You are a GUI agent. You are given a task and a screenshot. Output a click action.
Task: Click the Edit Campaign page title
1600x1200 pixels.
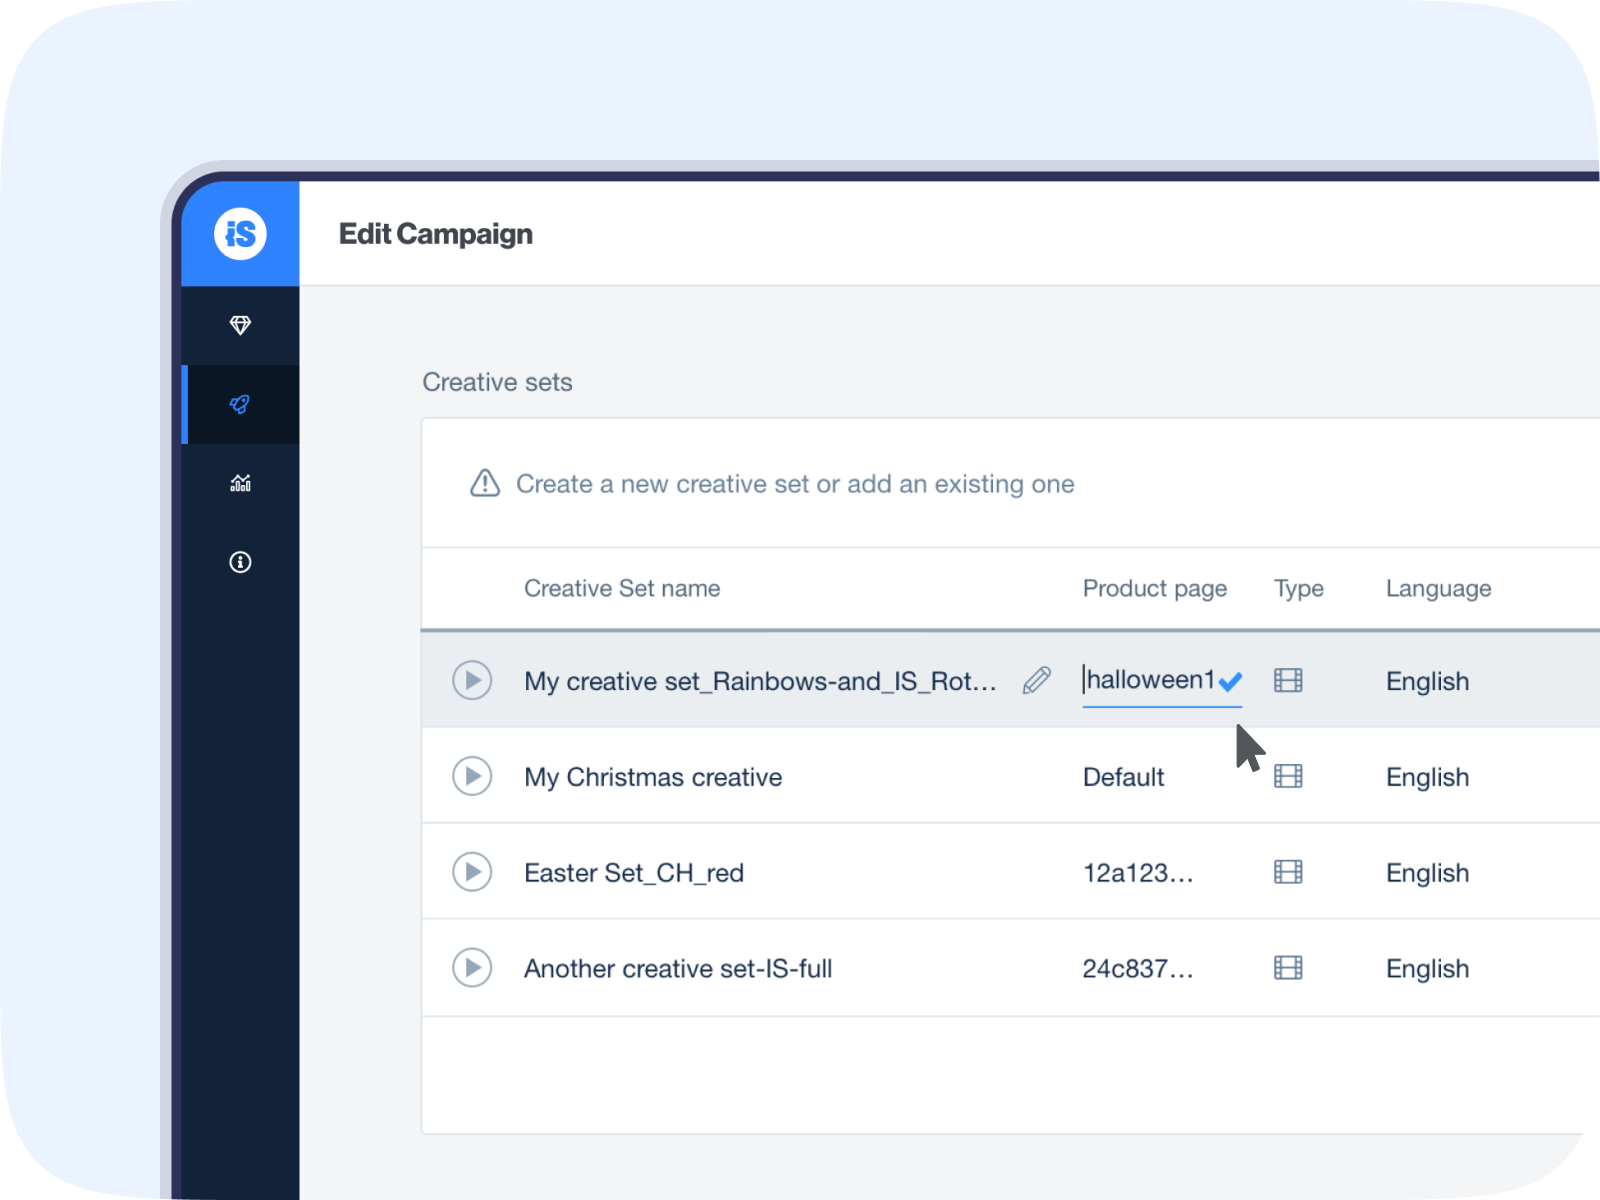pos(435,234)
